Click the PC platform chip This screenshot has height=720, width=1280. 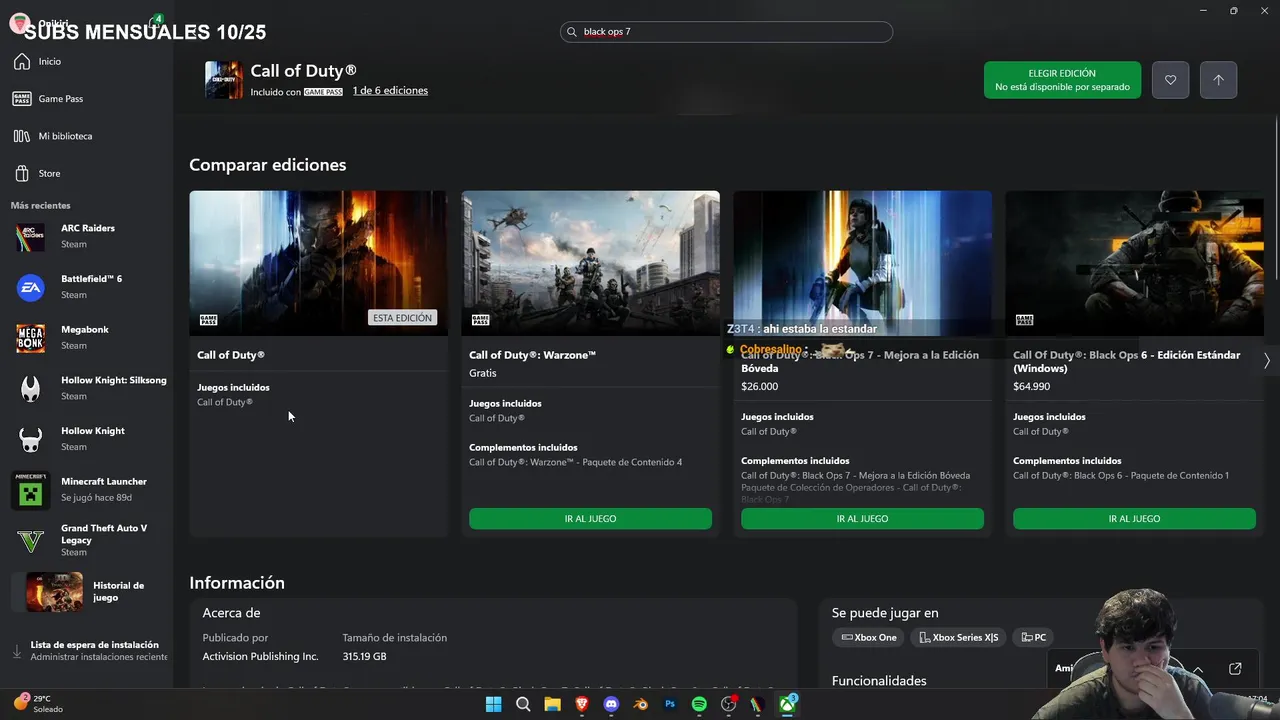[x=1034, y=638]
